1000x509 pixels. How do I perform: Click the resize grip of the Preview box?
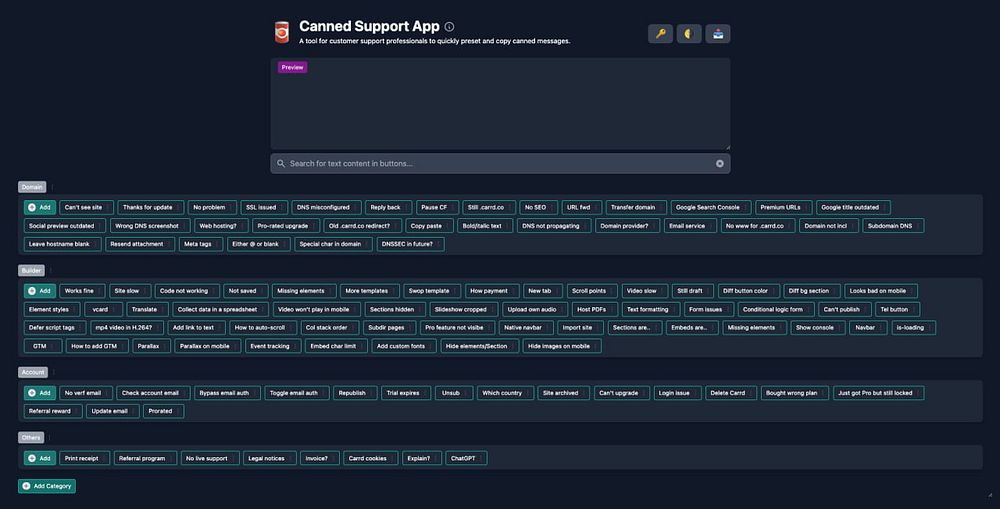tap(726, 147)
